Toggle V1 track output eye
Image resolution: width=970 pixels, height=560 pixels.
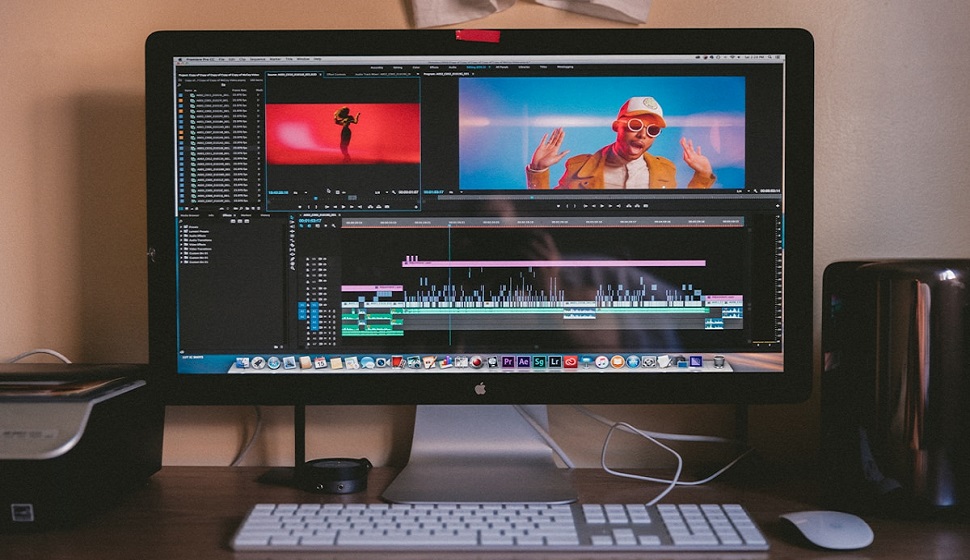coord(325,305)
